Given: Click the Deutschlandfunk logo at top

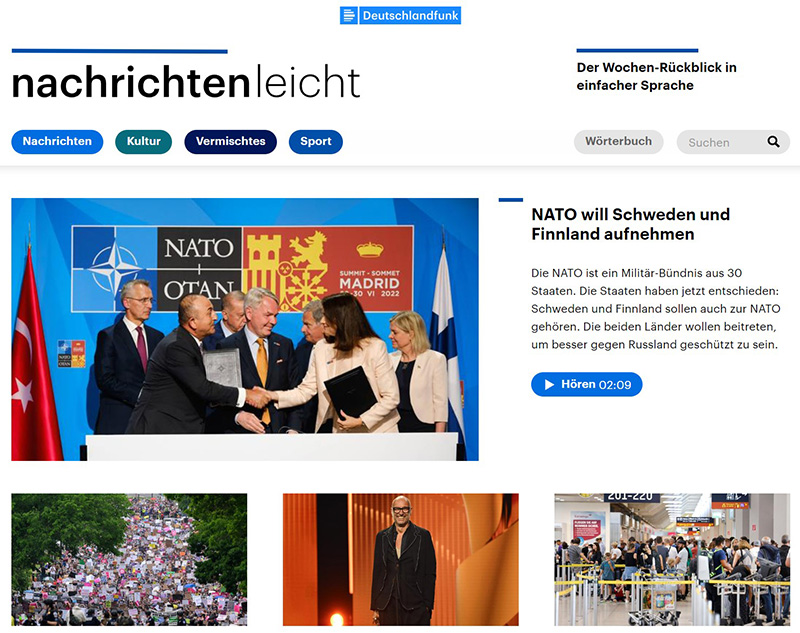Looking at the screenshot, I should tap(401, 15).
